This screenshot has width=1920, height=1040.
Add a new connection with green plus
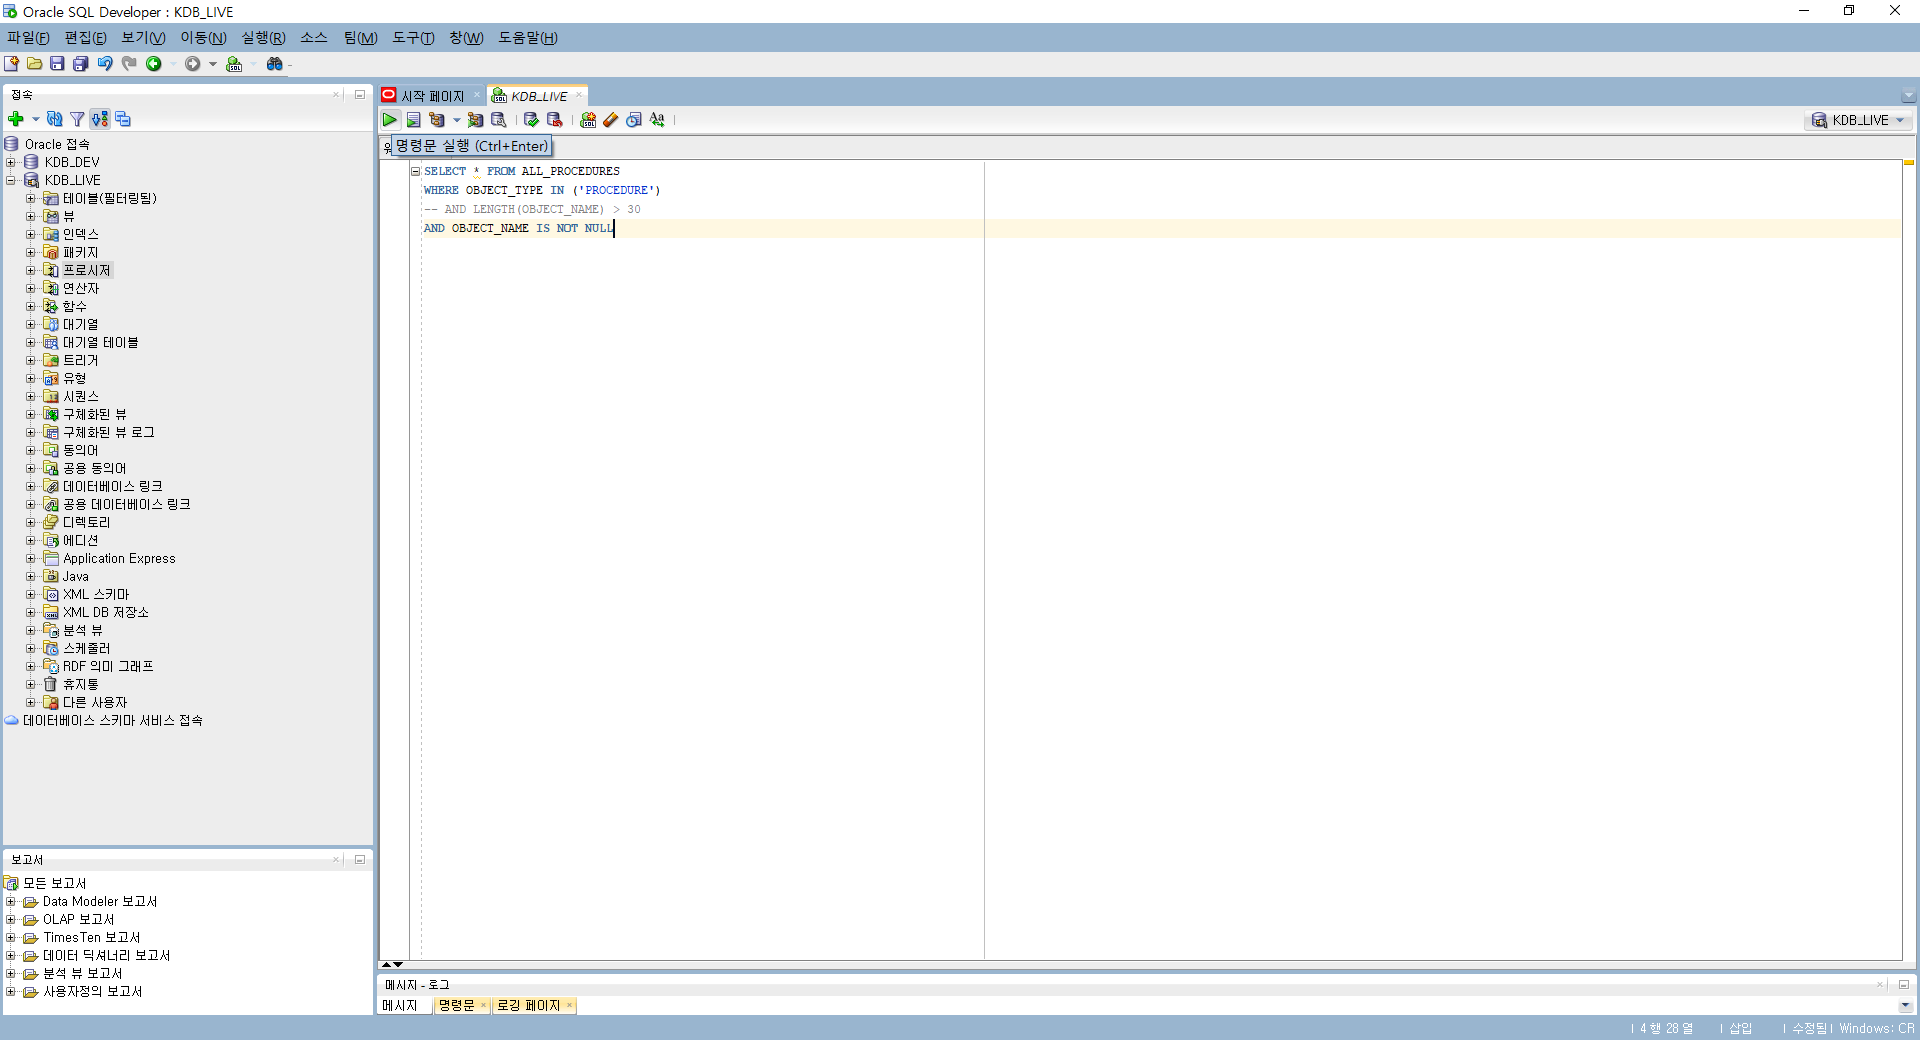tap(16, 119)
